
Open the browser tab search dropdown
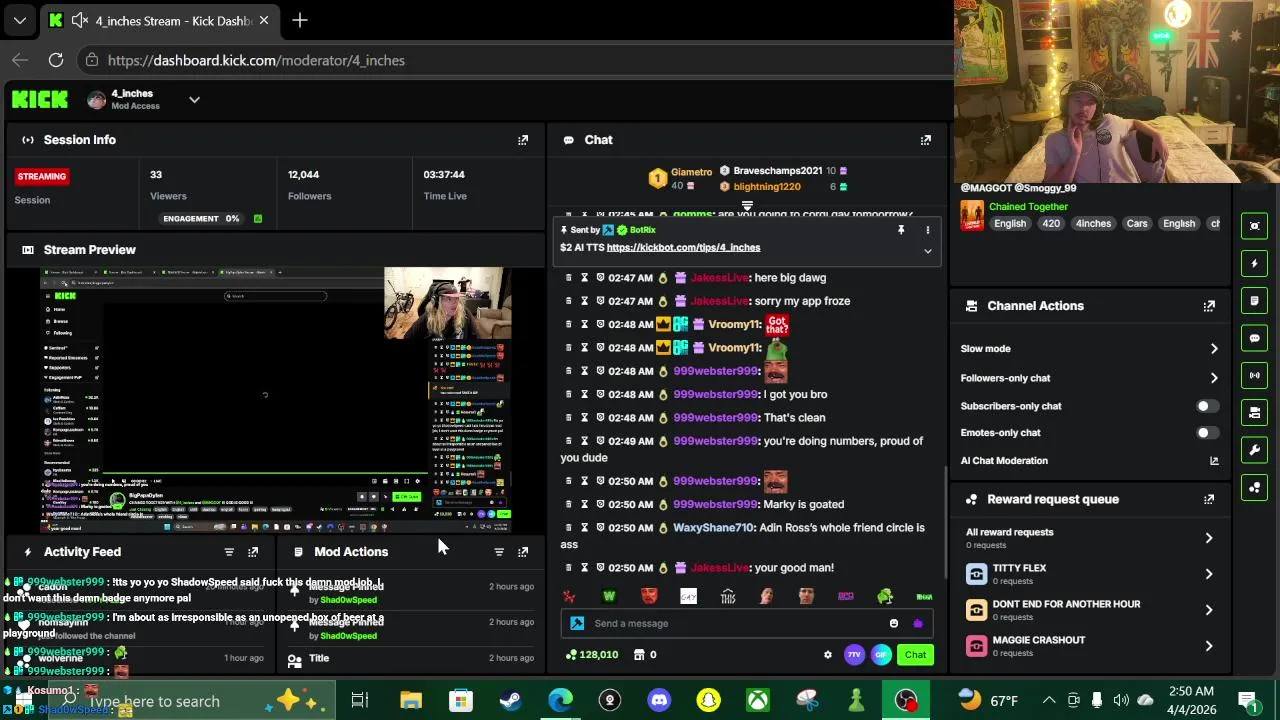tap(19, 20)
